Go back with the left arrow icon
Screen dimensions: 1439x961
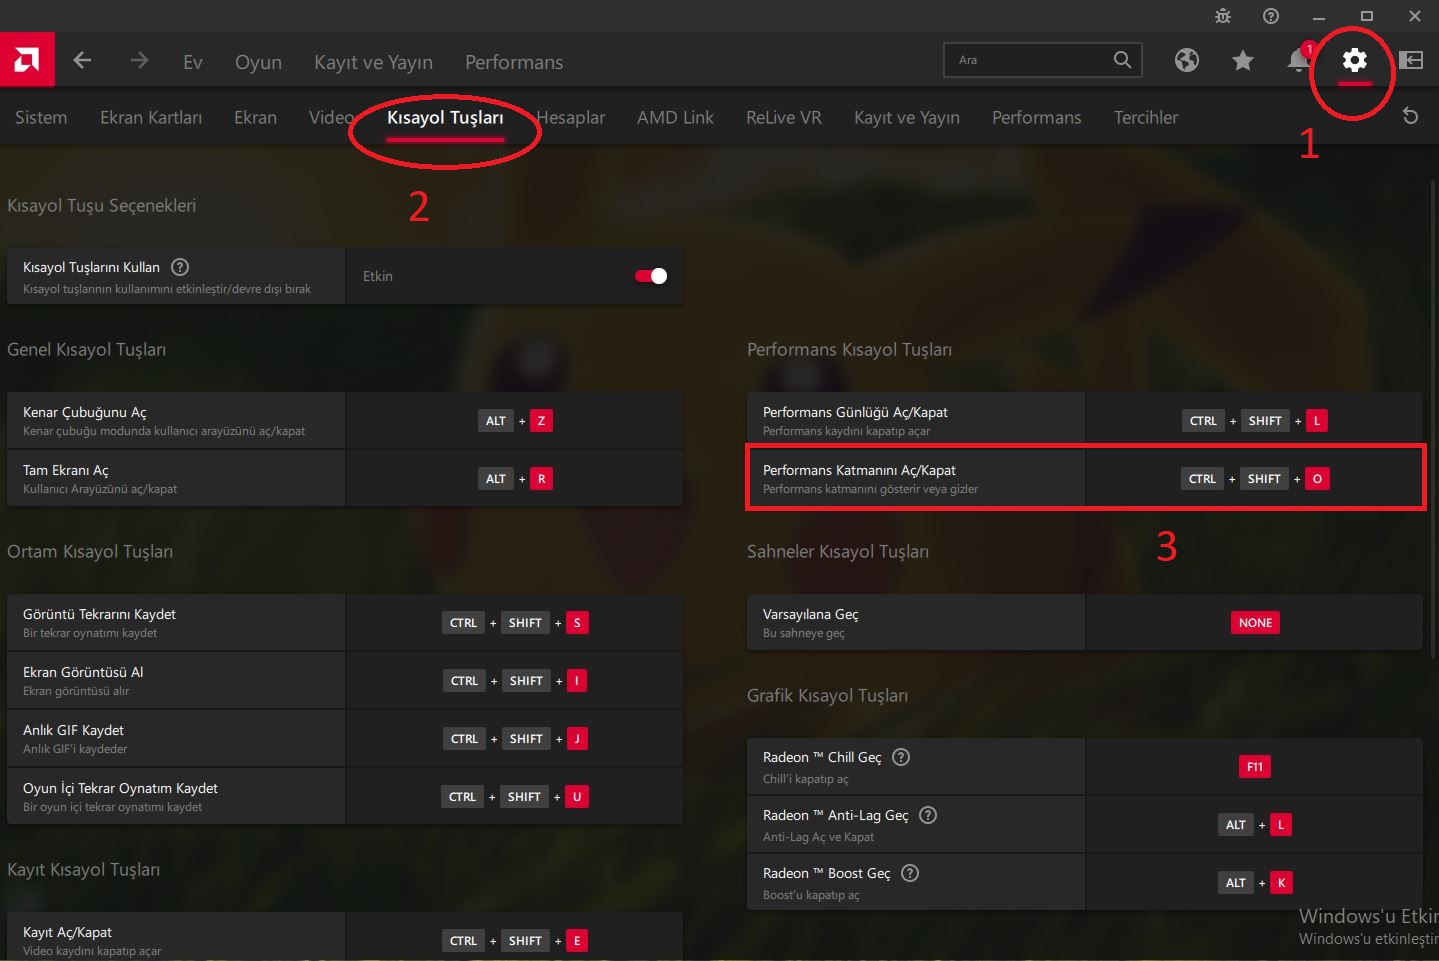tap(82, 60)
